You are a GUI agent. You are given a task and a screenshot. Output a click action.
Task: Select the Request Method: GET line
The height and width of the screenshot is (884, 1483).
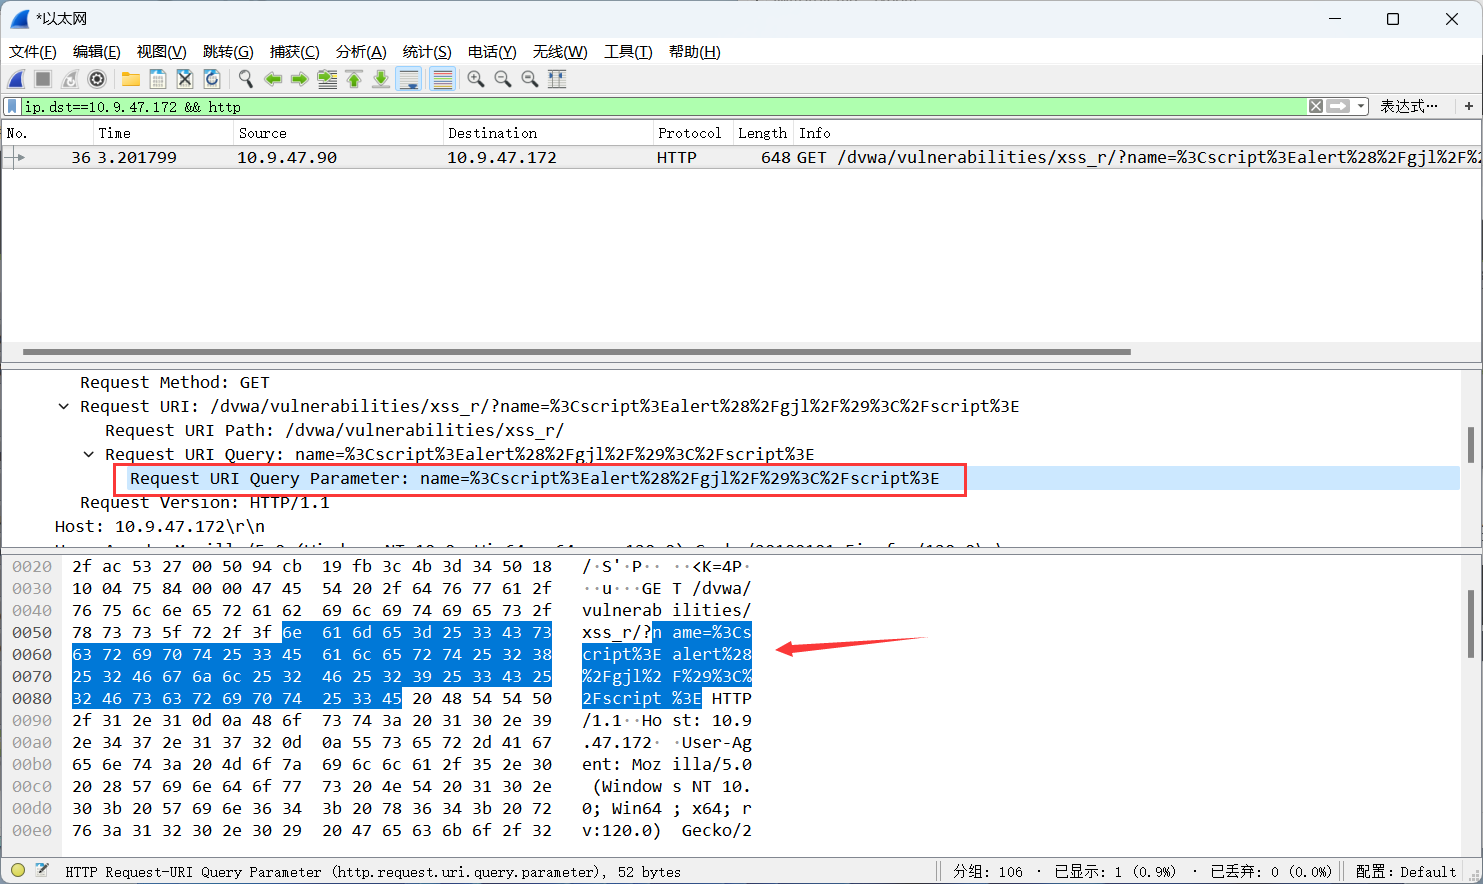pyautogui.click(x=175, y=382)
